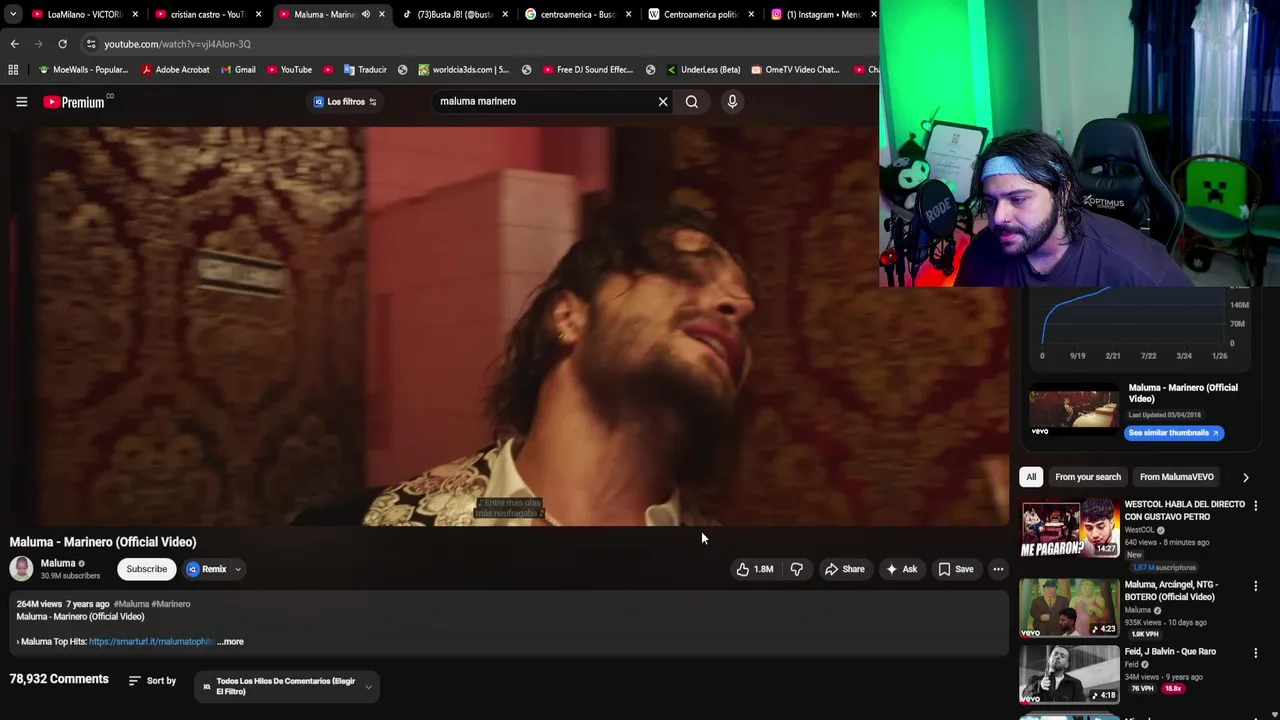Viewport: 1280px width, 720px height.
Task: Mute the Maluma tab via speaker icon
Action: (365, 14)
